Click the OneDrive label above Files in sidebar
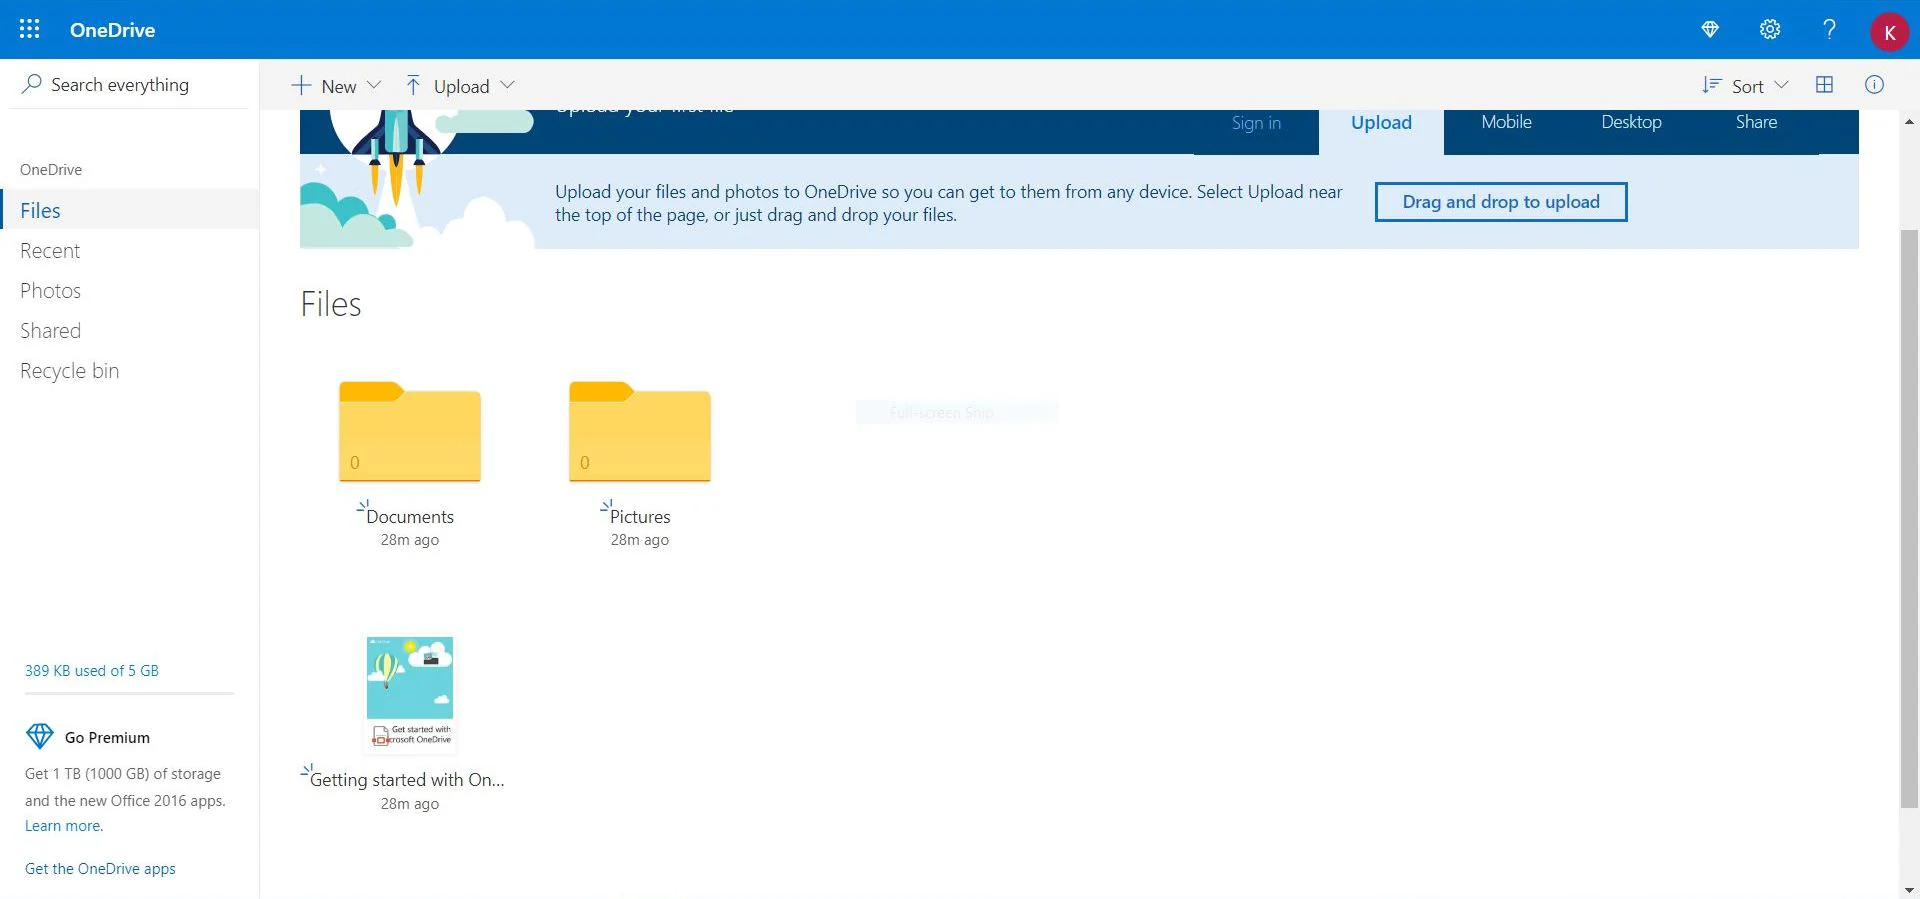The image size is (1920, 899). pyautogui.click(x=51, y=170)
